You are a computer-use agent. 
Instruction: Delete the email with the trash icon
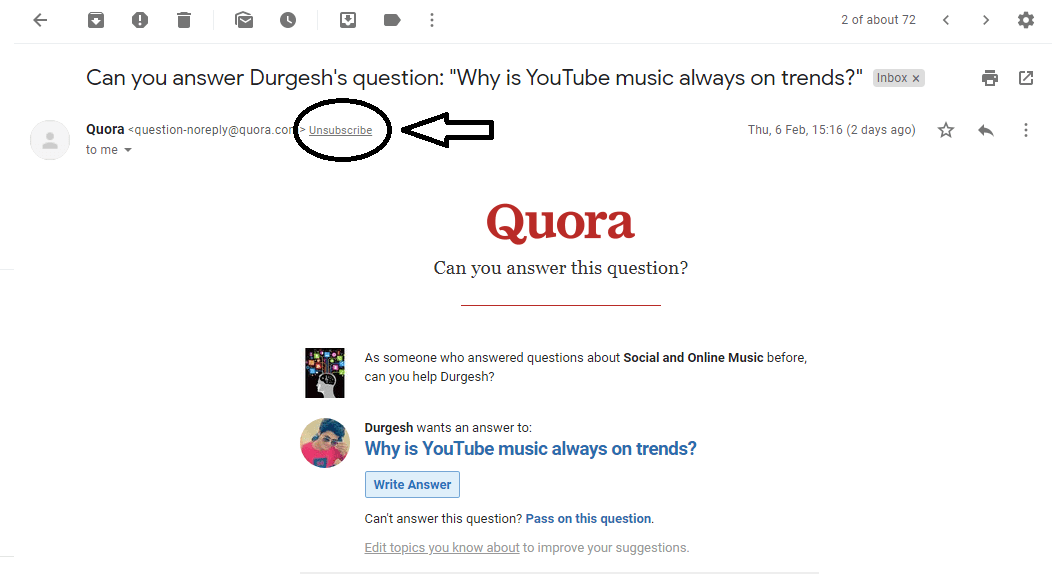184,19
